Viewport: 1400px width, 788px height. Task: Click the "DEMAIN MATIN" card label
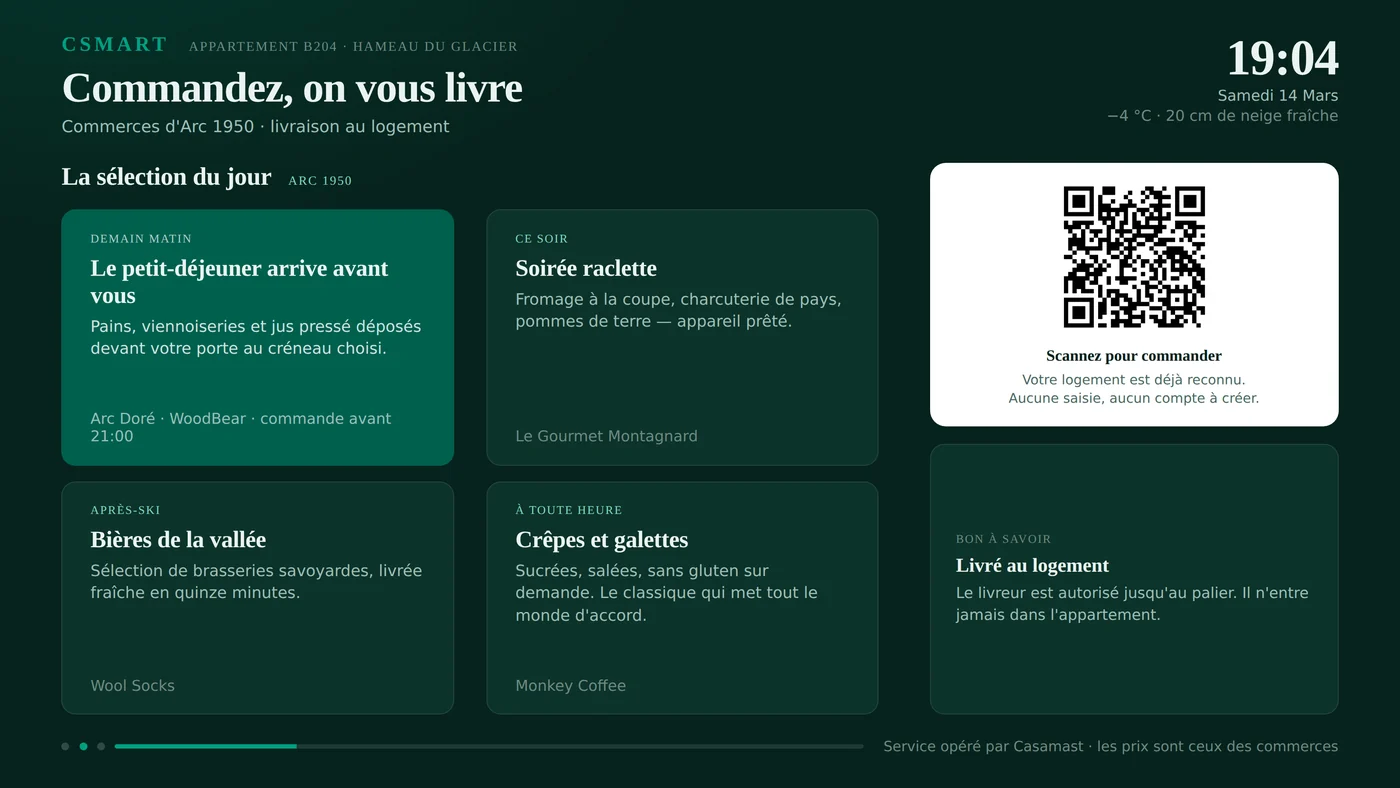(x=141, y=239)
